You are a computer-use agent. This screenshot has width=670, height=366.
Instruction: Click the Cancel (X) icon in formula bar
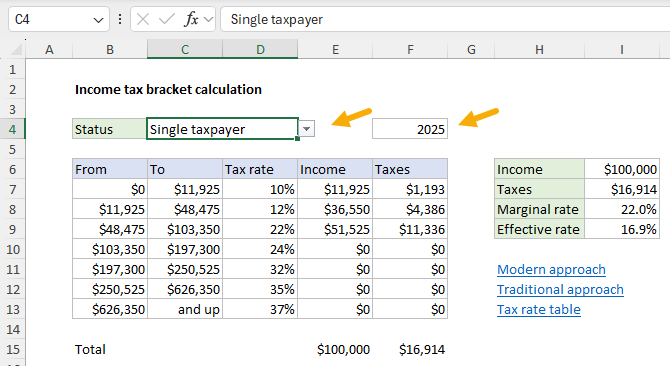click(x=143, y=19)
